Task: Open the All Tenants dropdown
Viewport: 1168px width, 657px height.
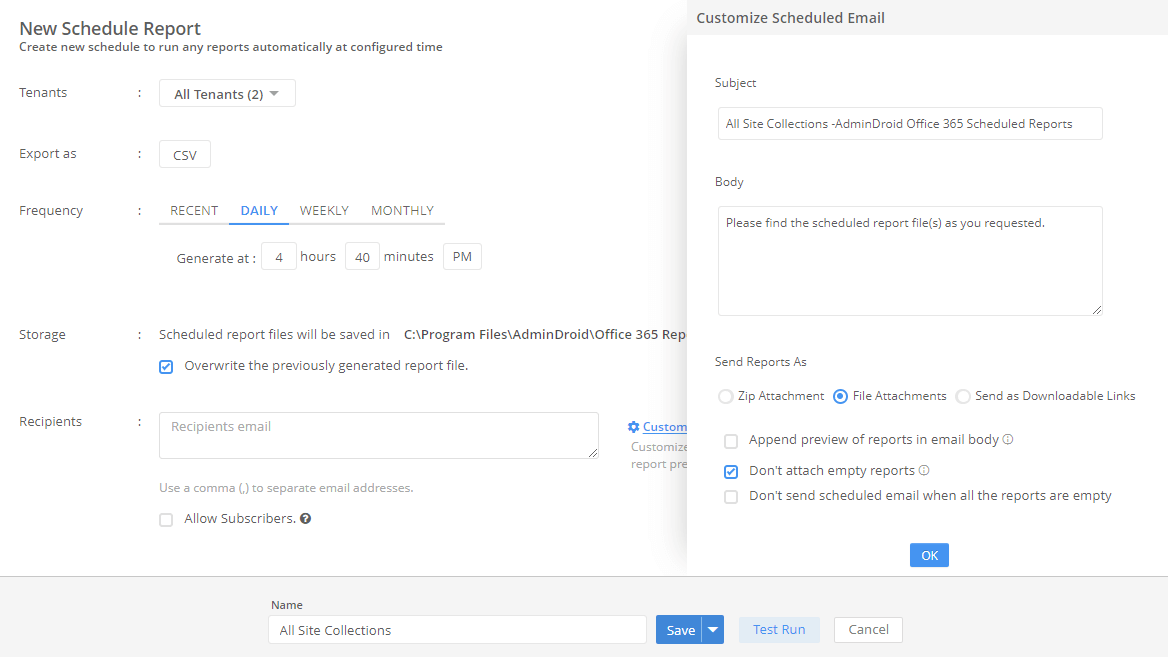Action: (227, 94)
